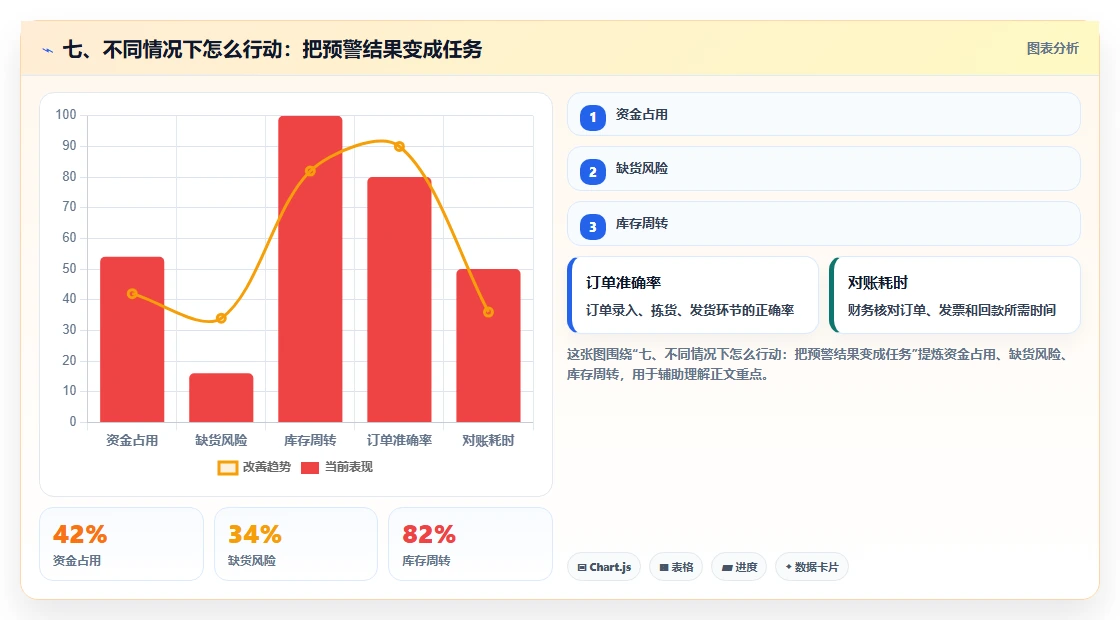Screen dimensions: 1120x620
Task: Select the 表格 tag chip
Action: tap(676, 567)
